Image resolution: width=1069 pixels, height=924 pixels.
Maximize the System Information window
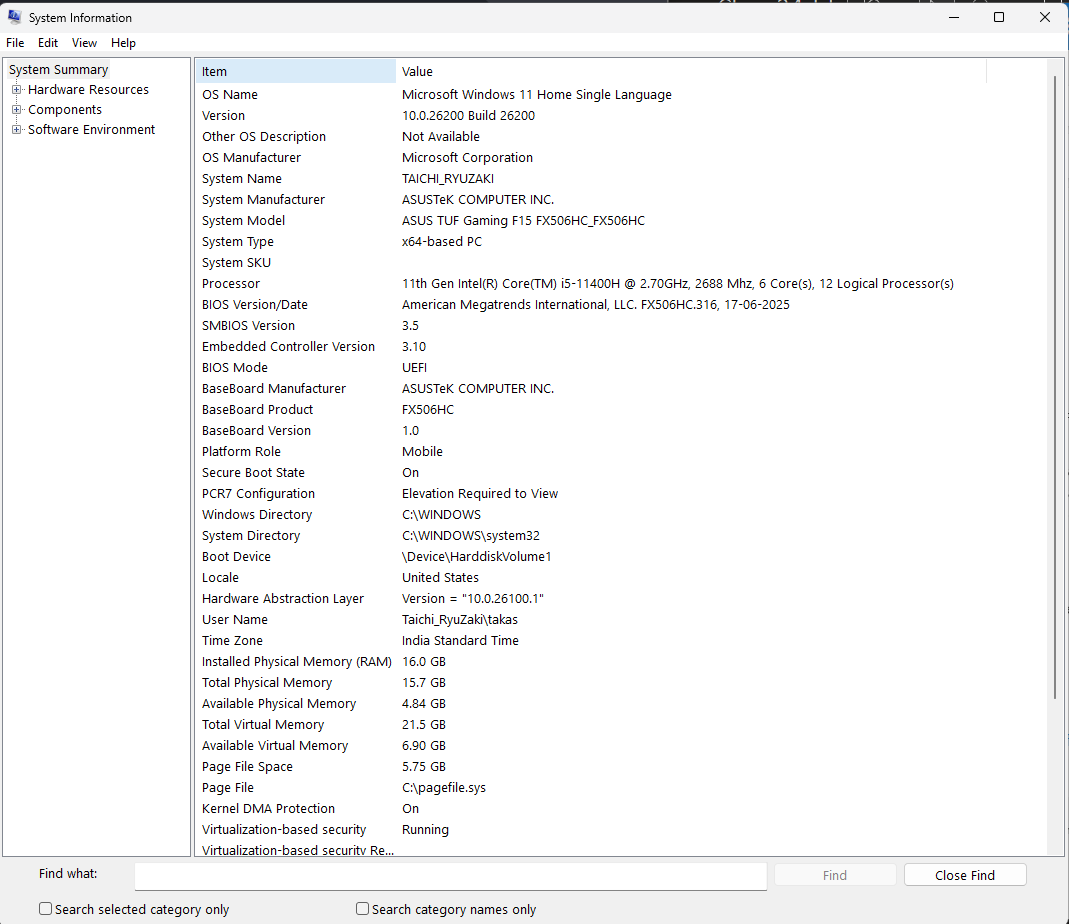click(999, 17)
